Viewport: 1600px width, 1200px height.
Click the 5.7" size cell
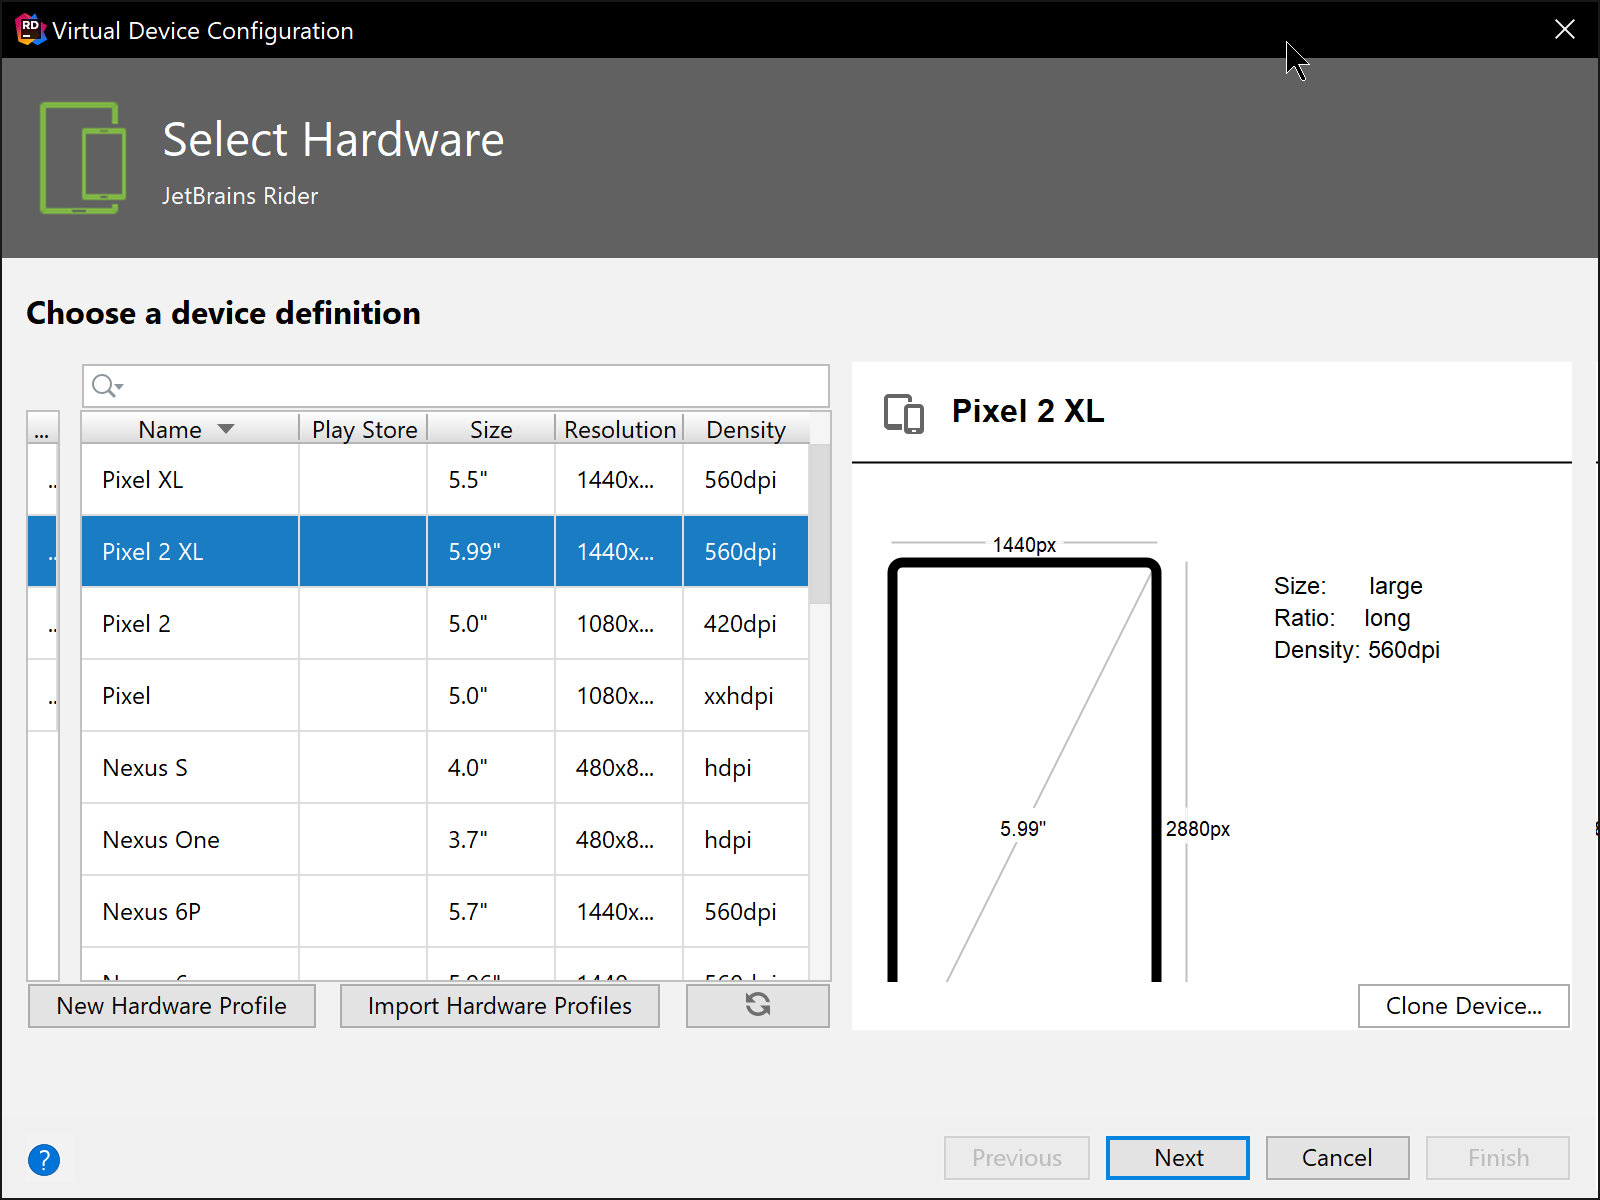(491, 912)
